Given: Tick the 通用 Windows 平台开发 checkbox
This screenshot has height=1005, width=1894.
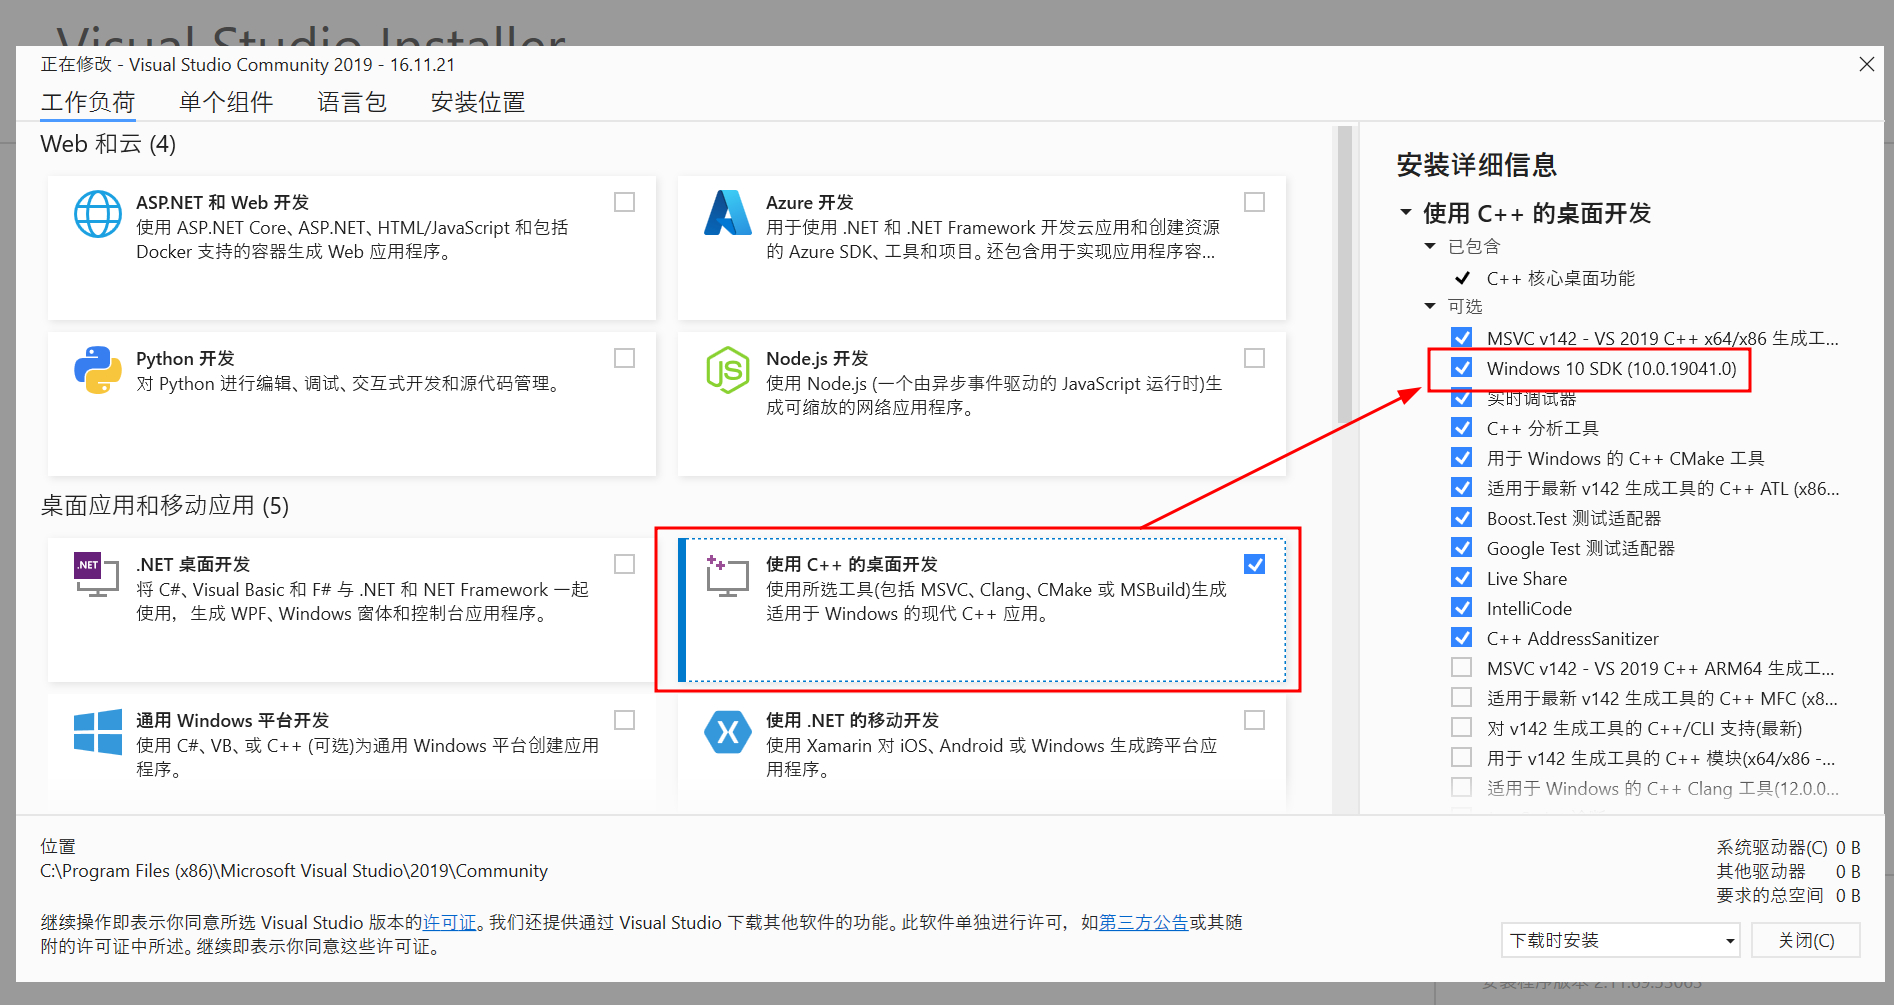Looking at the screenshot, I should pos(624,720).
